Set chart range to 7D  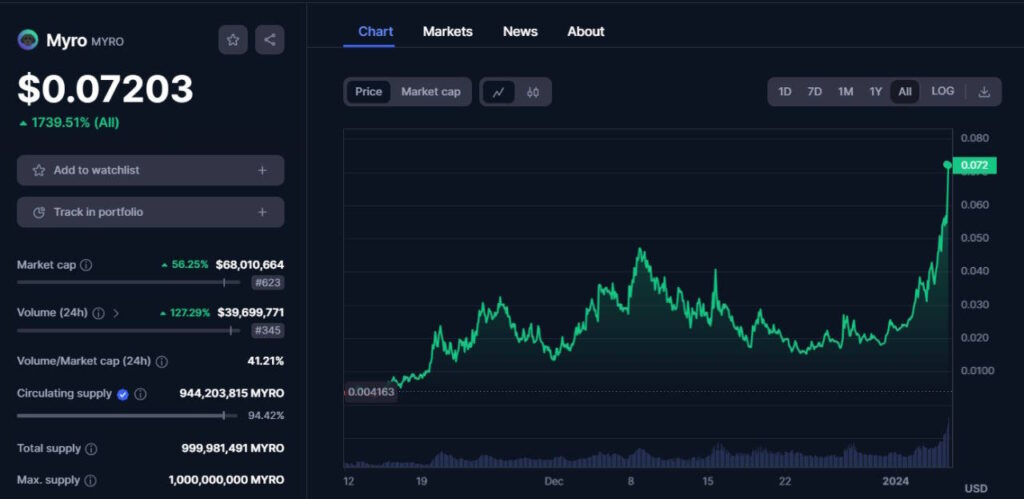pyautogui.click(x=814, y=92)
